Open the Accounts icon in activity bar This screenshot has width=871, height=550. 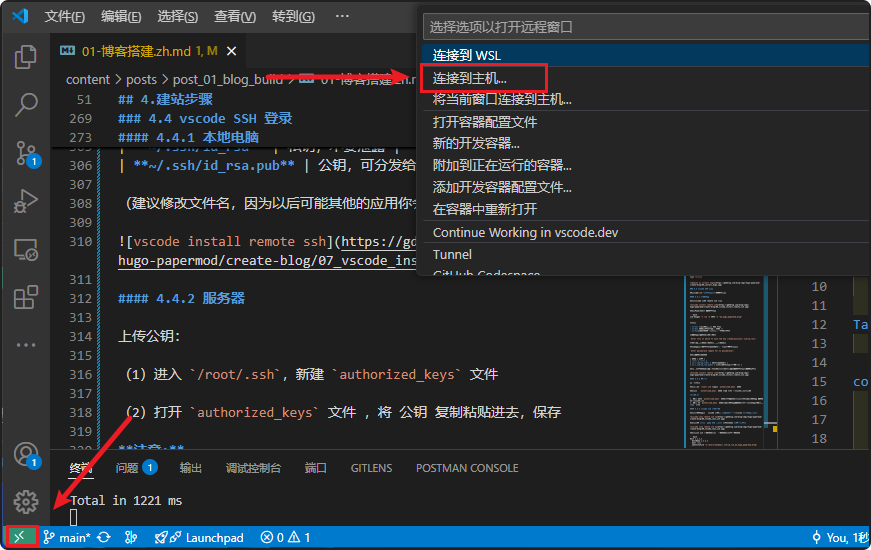click(25, 455)
